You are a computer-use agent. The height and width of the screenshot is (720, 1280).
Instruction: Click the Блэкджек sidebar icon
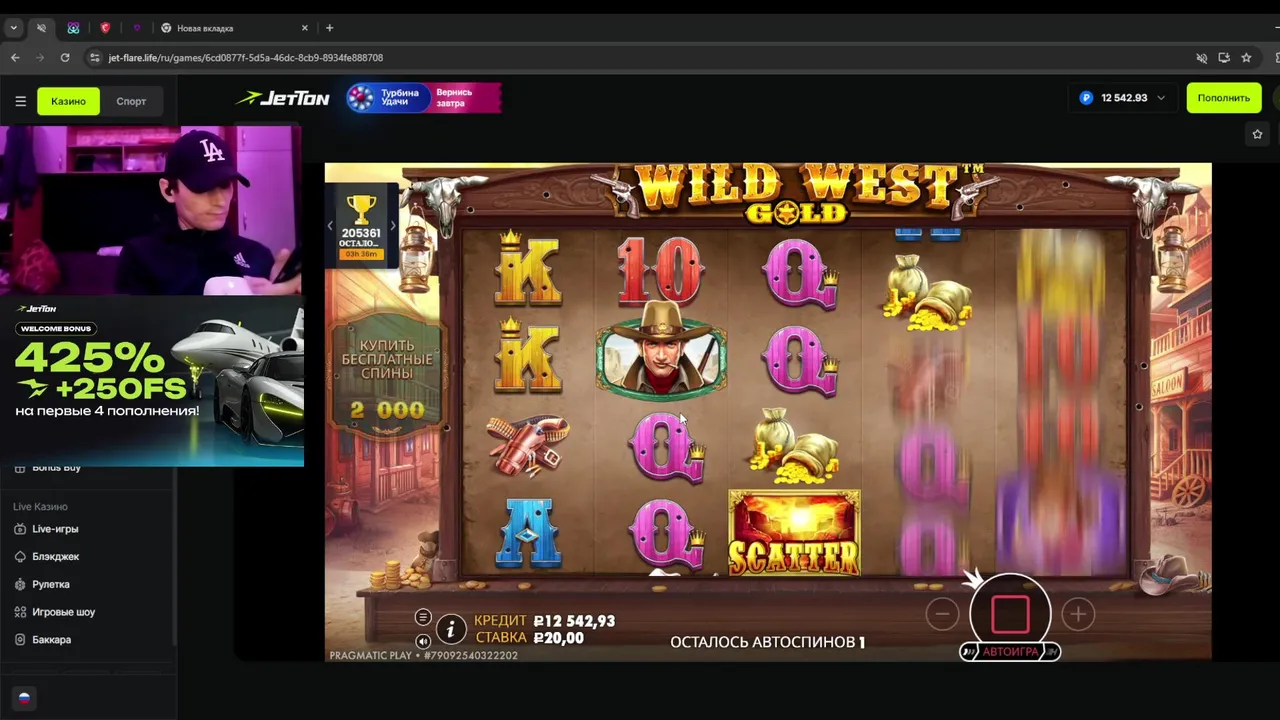pyautogui.click(x=20, y=557)
